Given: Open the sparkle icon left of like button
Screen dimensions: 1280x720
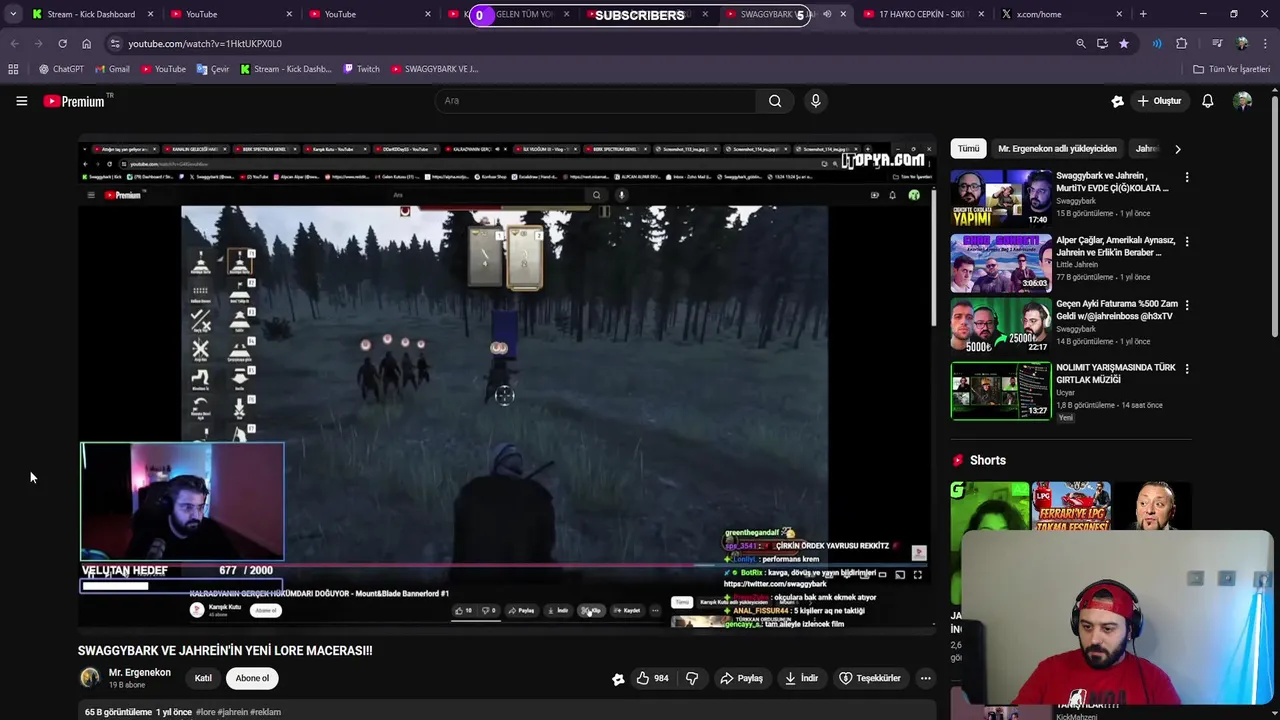Looking at the screenshot, I should pos(618,679).
